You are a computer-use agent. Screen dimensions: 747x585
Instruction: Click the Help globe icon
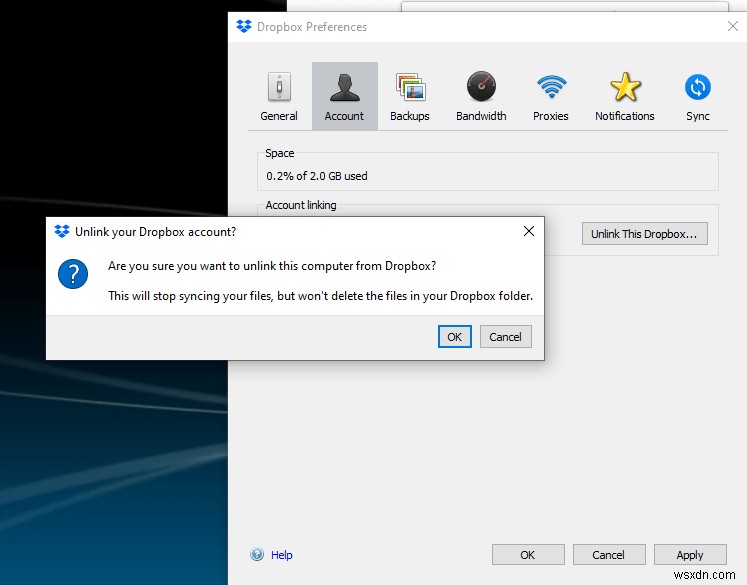(x=257, y=555)
